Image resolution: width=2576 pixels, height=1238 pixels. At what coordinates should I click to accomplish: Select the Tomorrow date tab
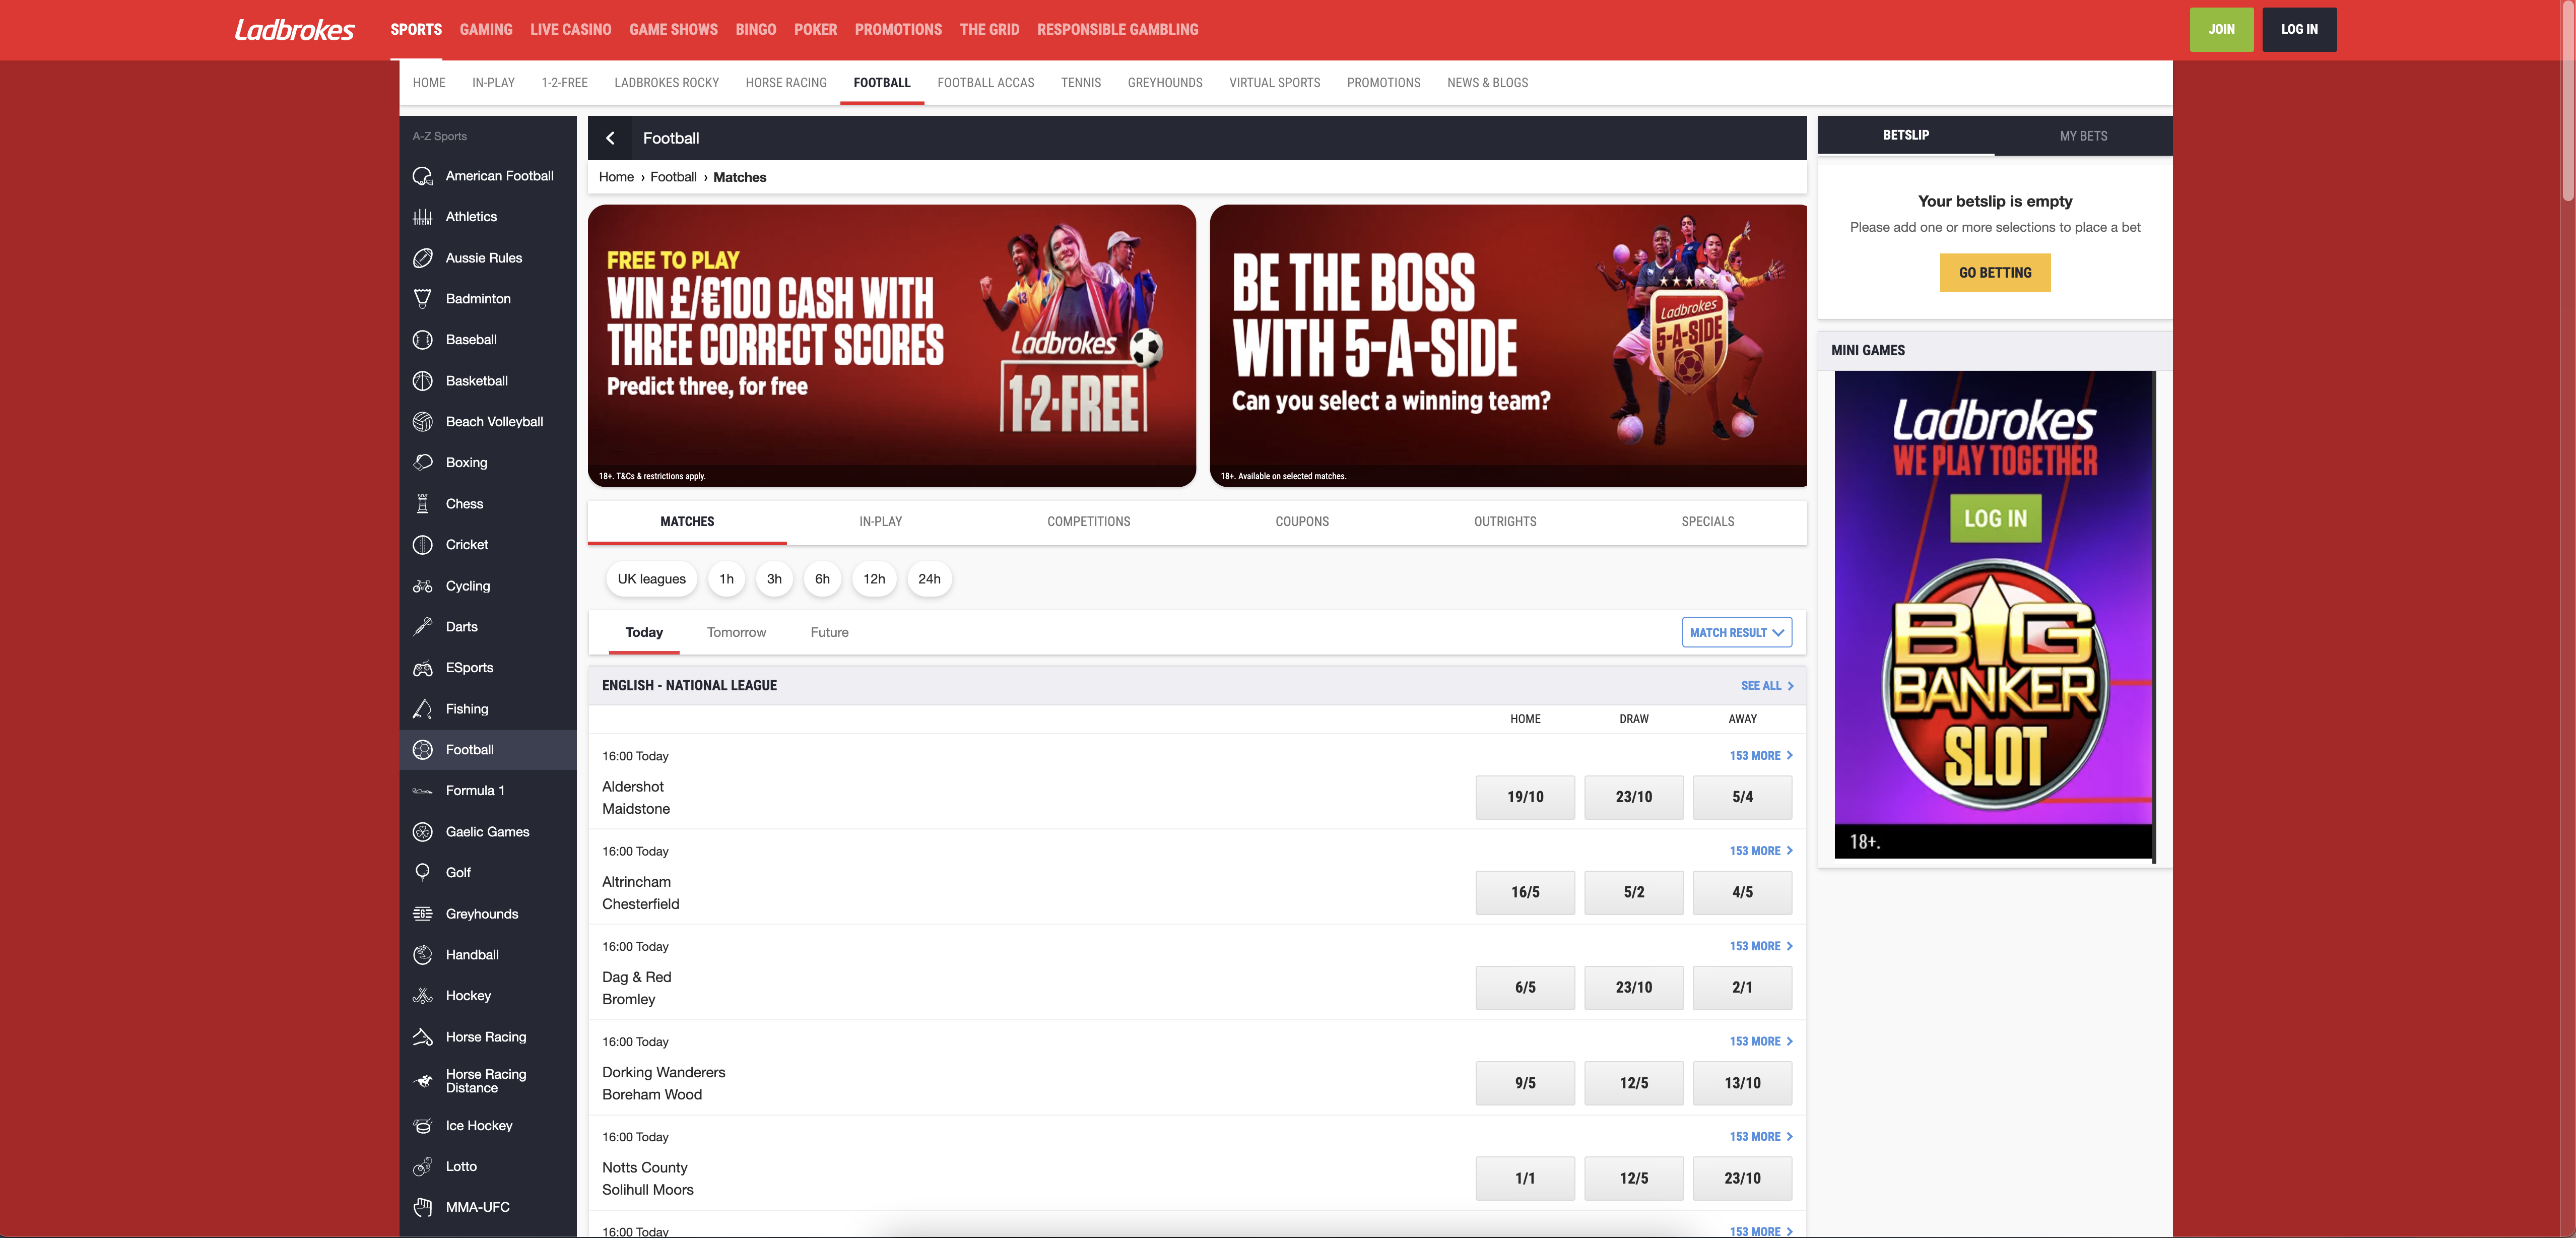tap(736, 633)
